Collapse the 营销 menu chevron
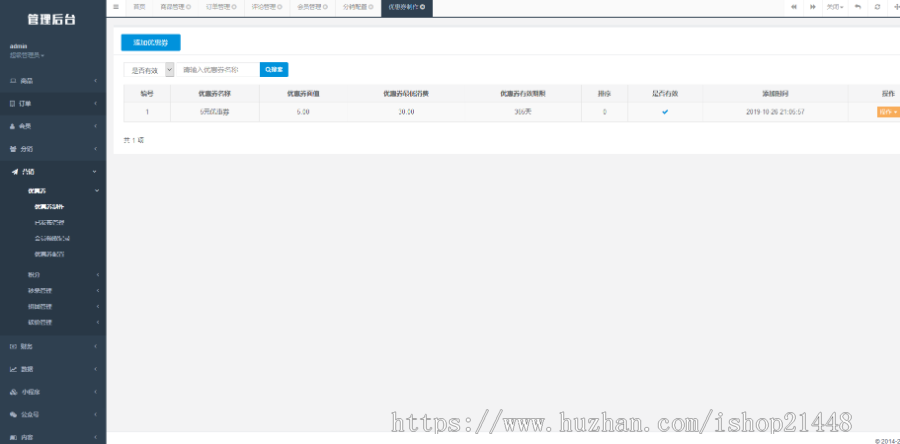 point(95,172)
